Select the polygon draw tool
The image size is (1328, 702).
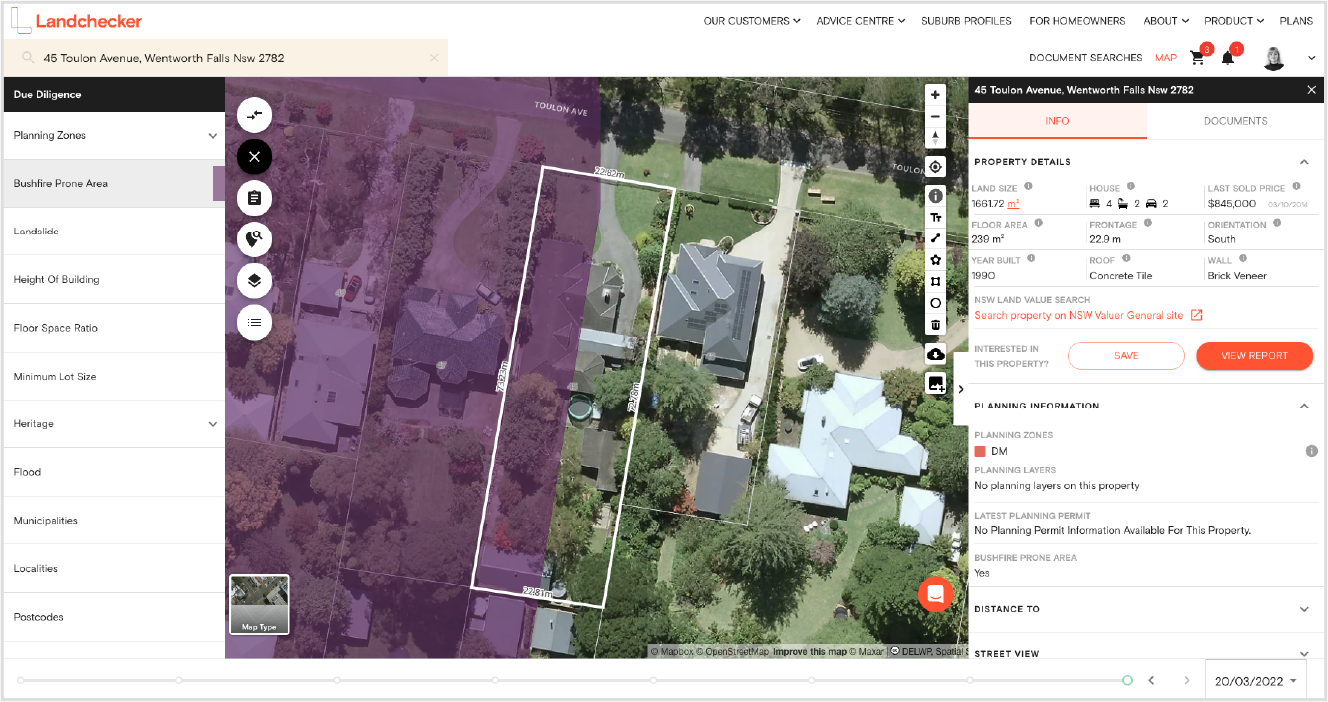point(936,260)
